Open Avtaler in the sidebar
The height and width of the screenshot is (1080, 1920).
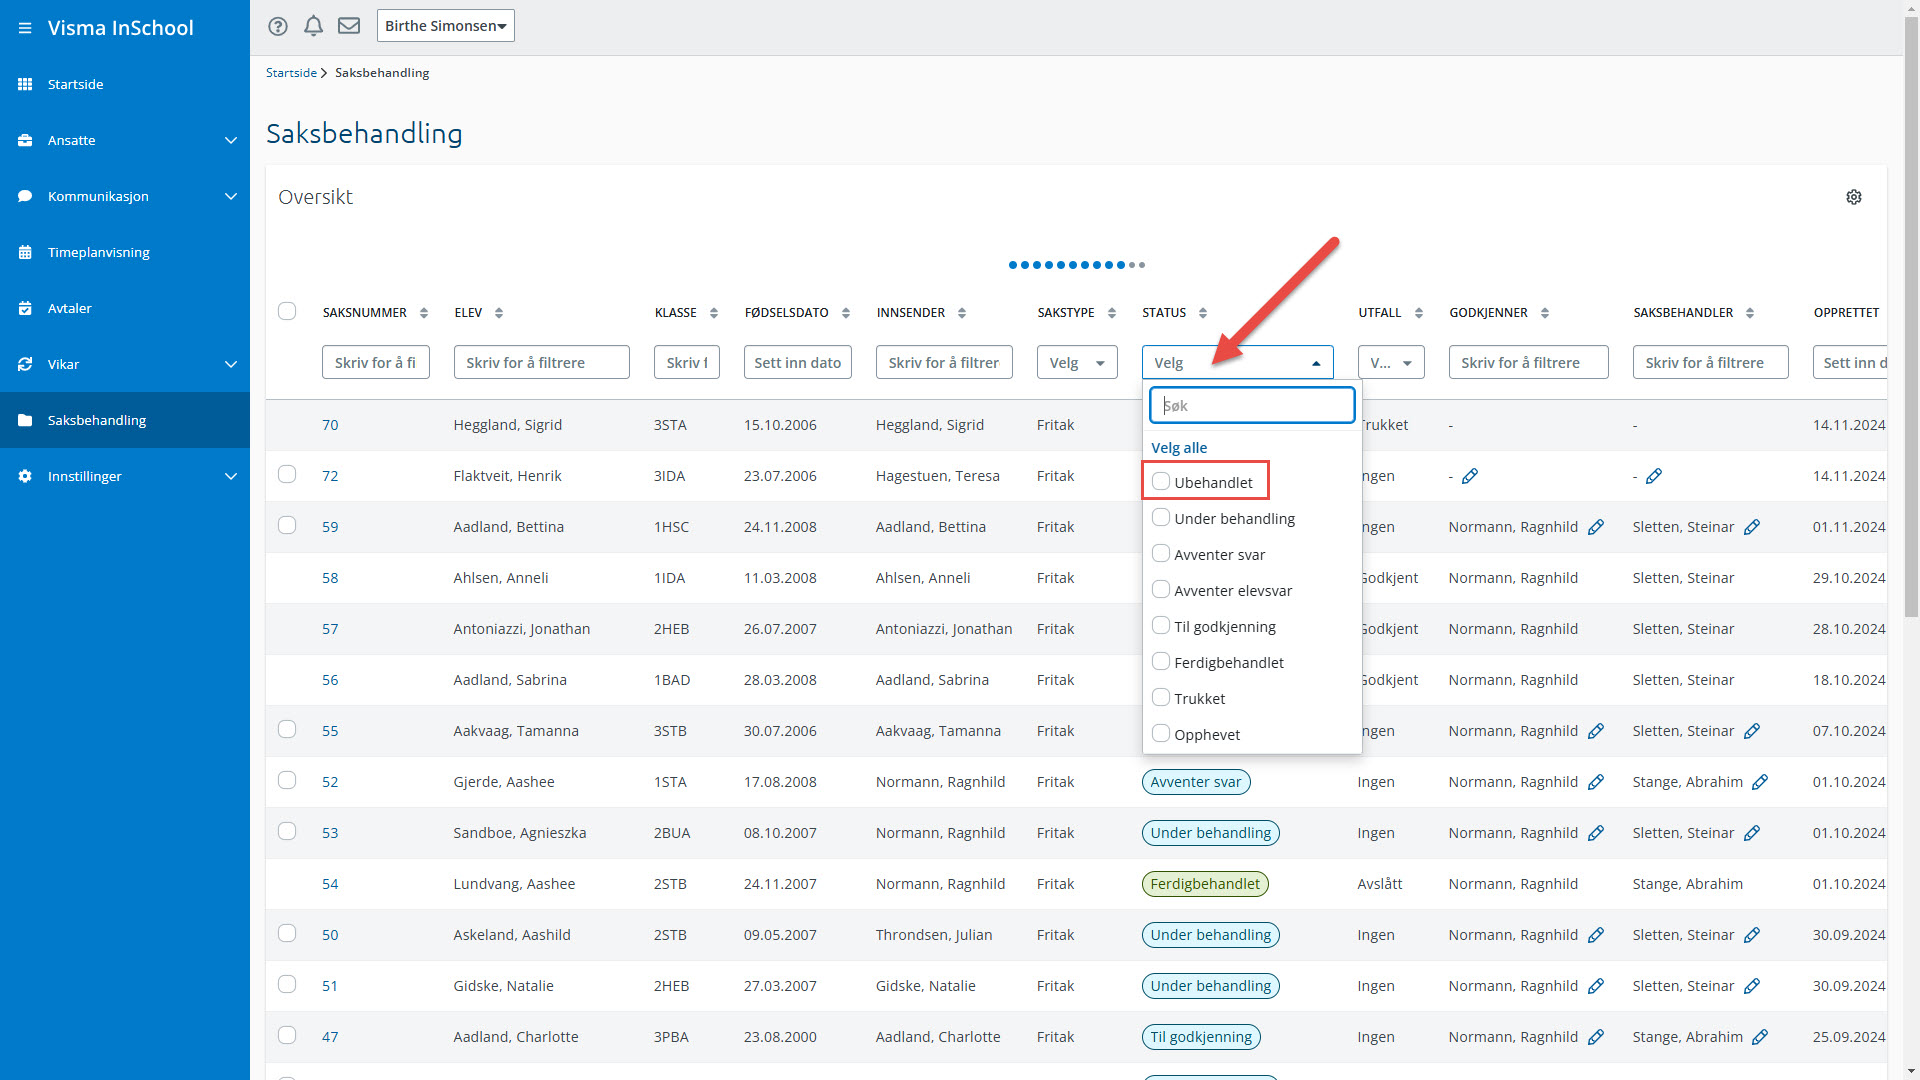(70, 308)
